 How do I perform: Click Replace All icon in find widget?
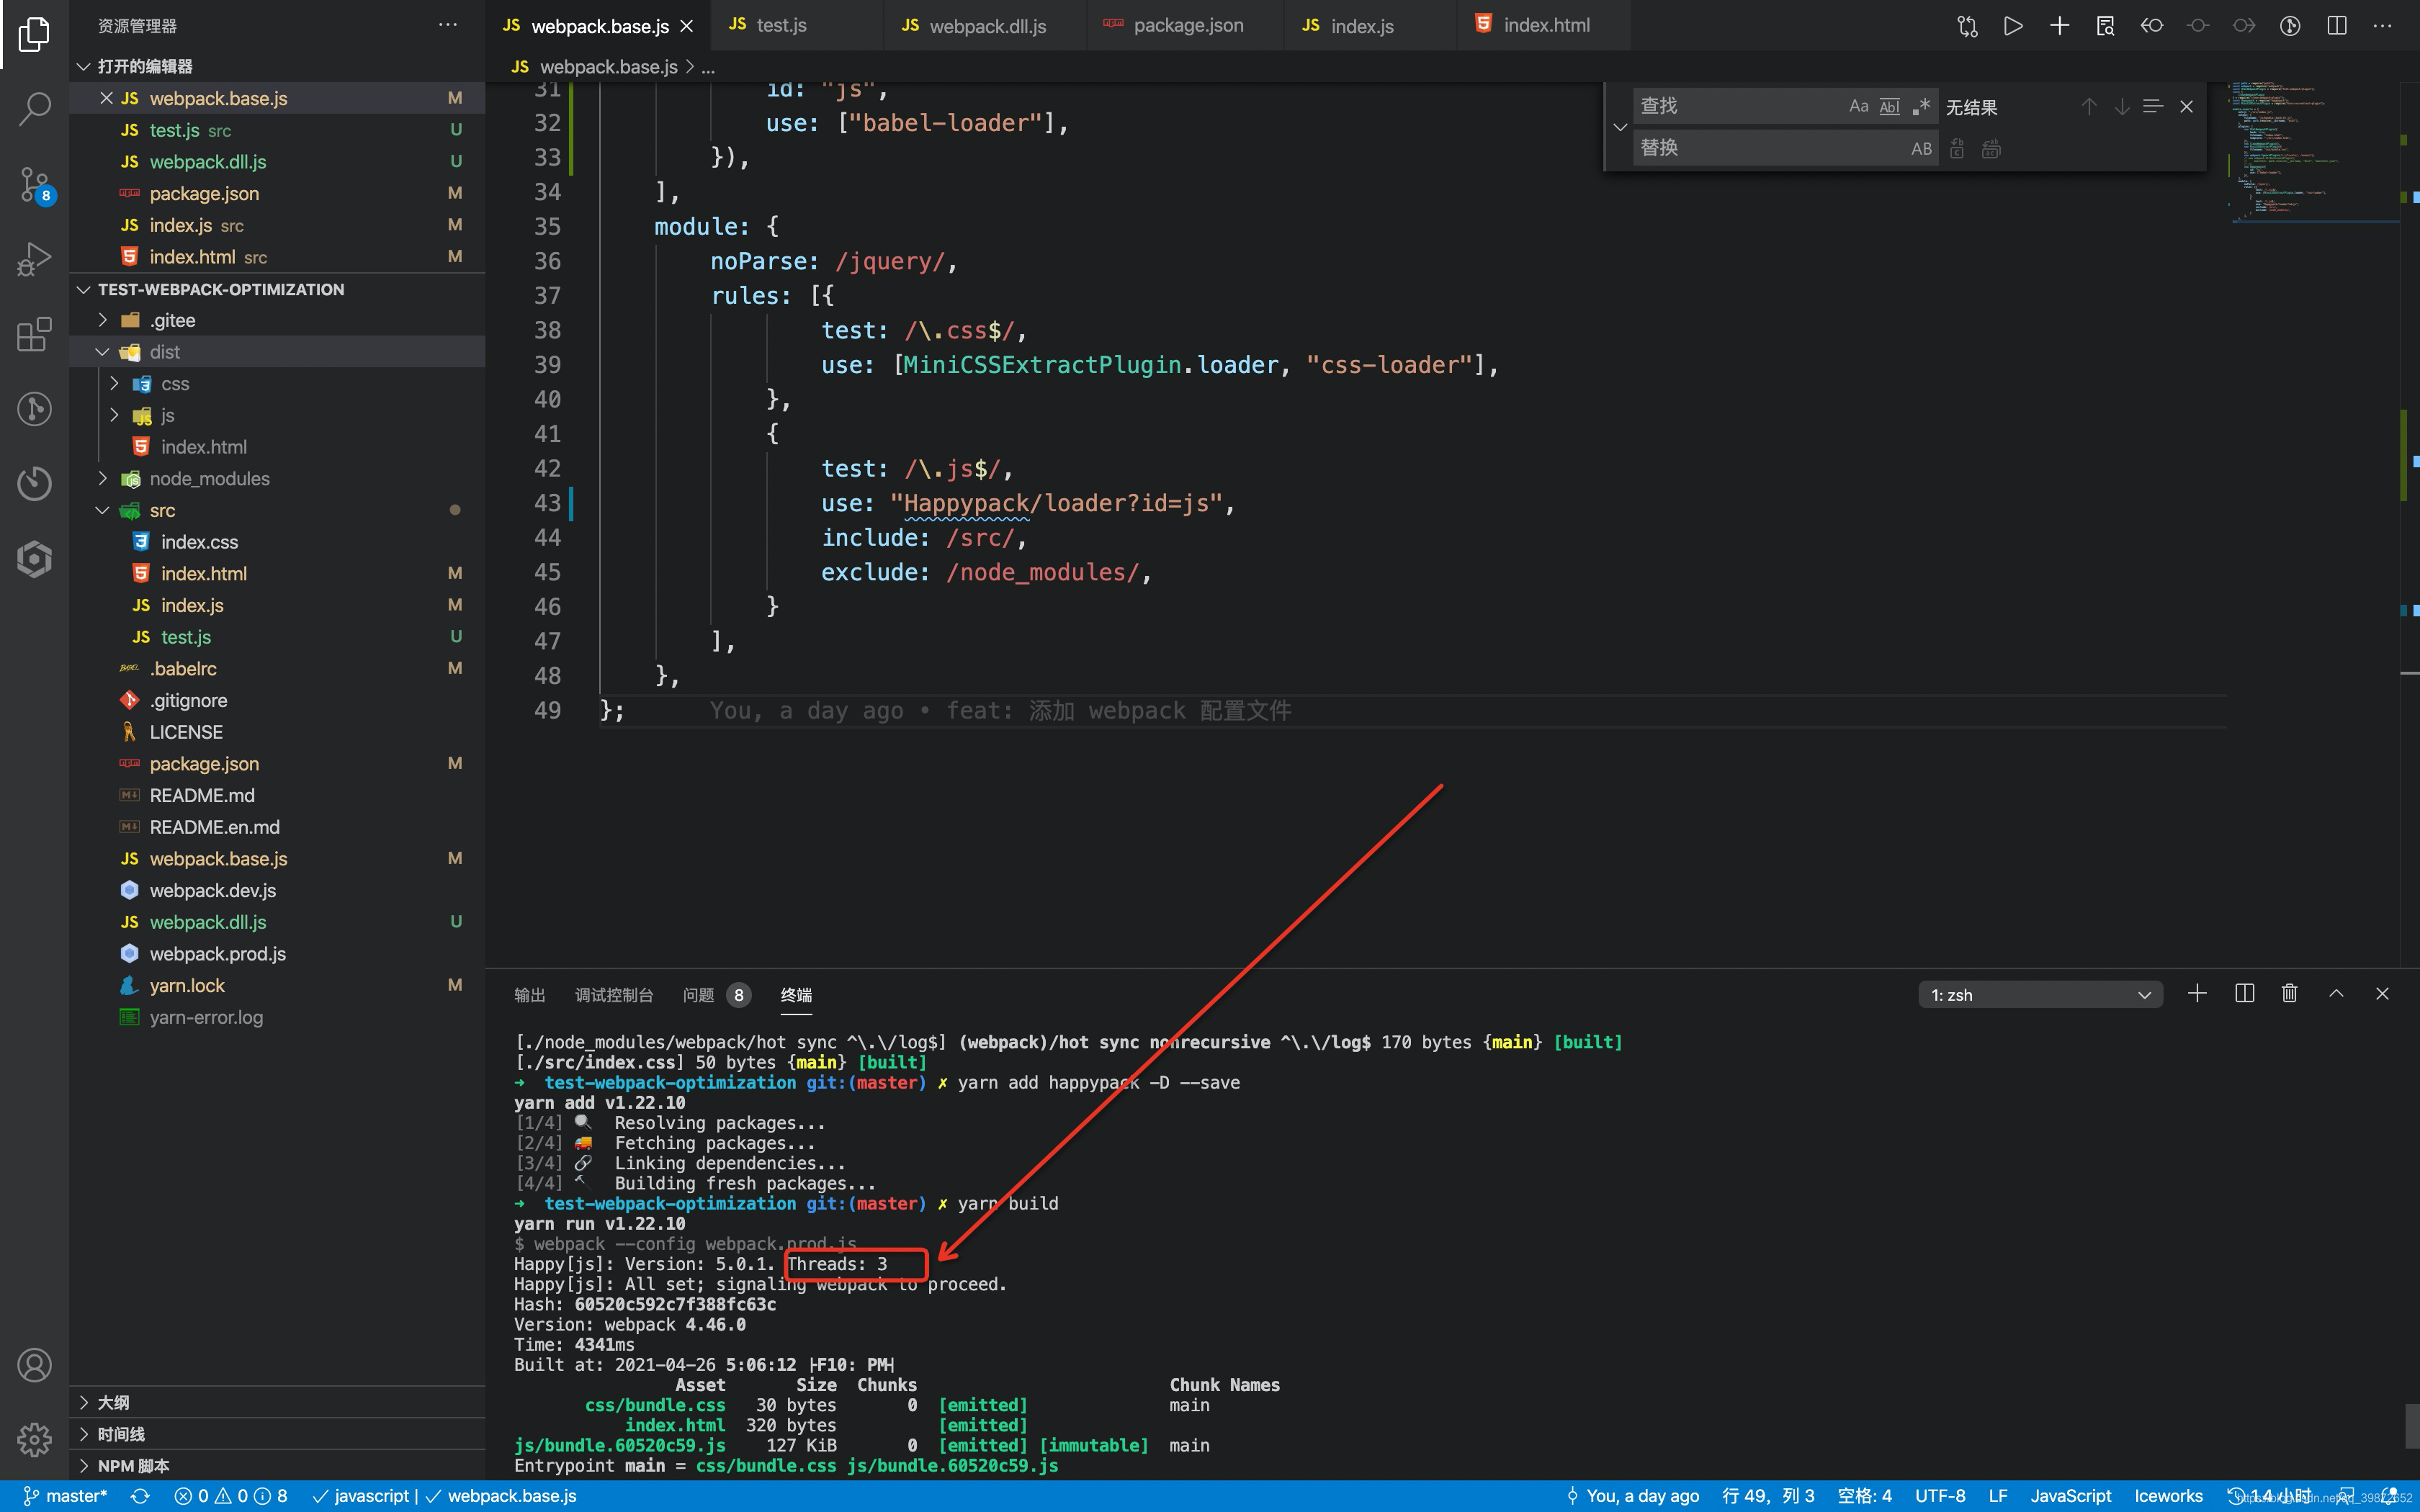click(x=1991, y=148)
